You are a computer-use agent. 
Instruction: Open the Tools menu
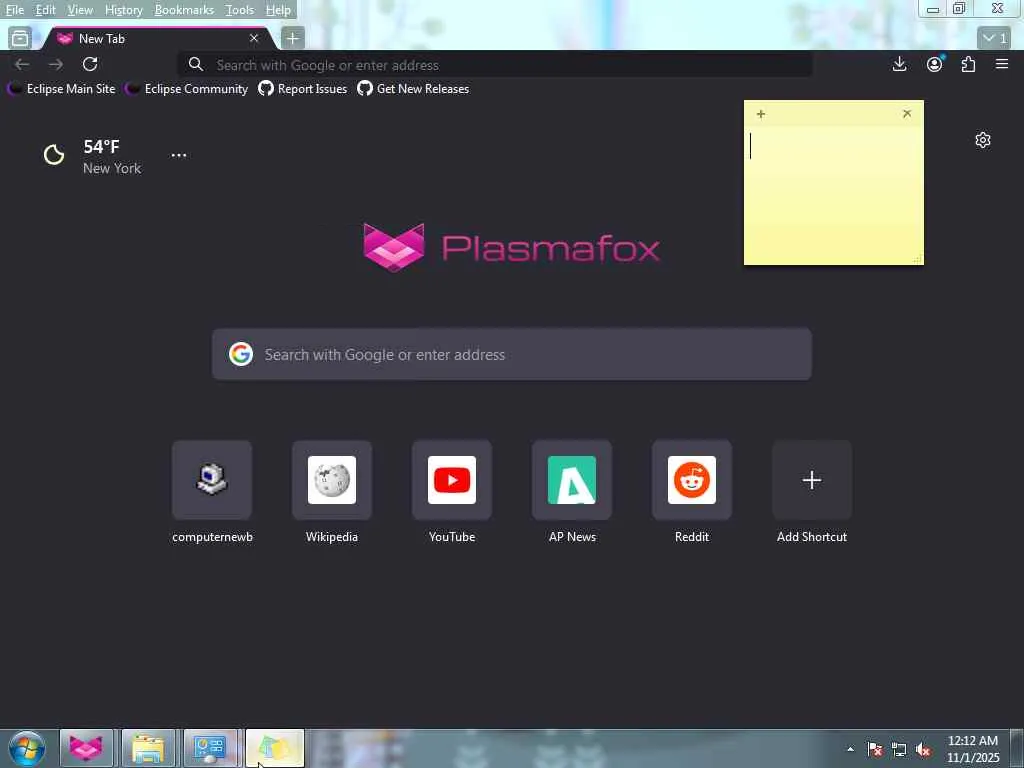click(x=239, y=10)
